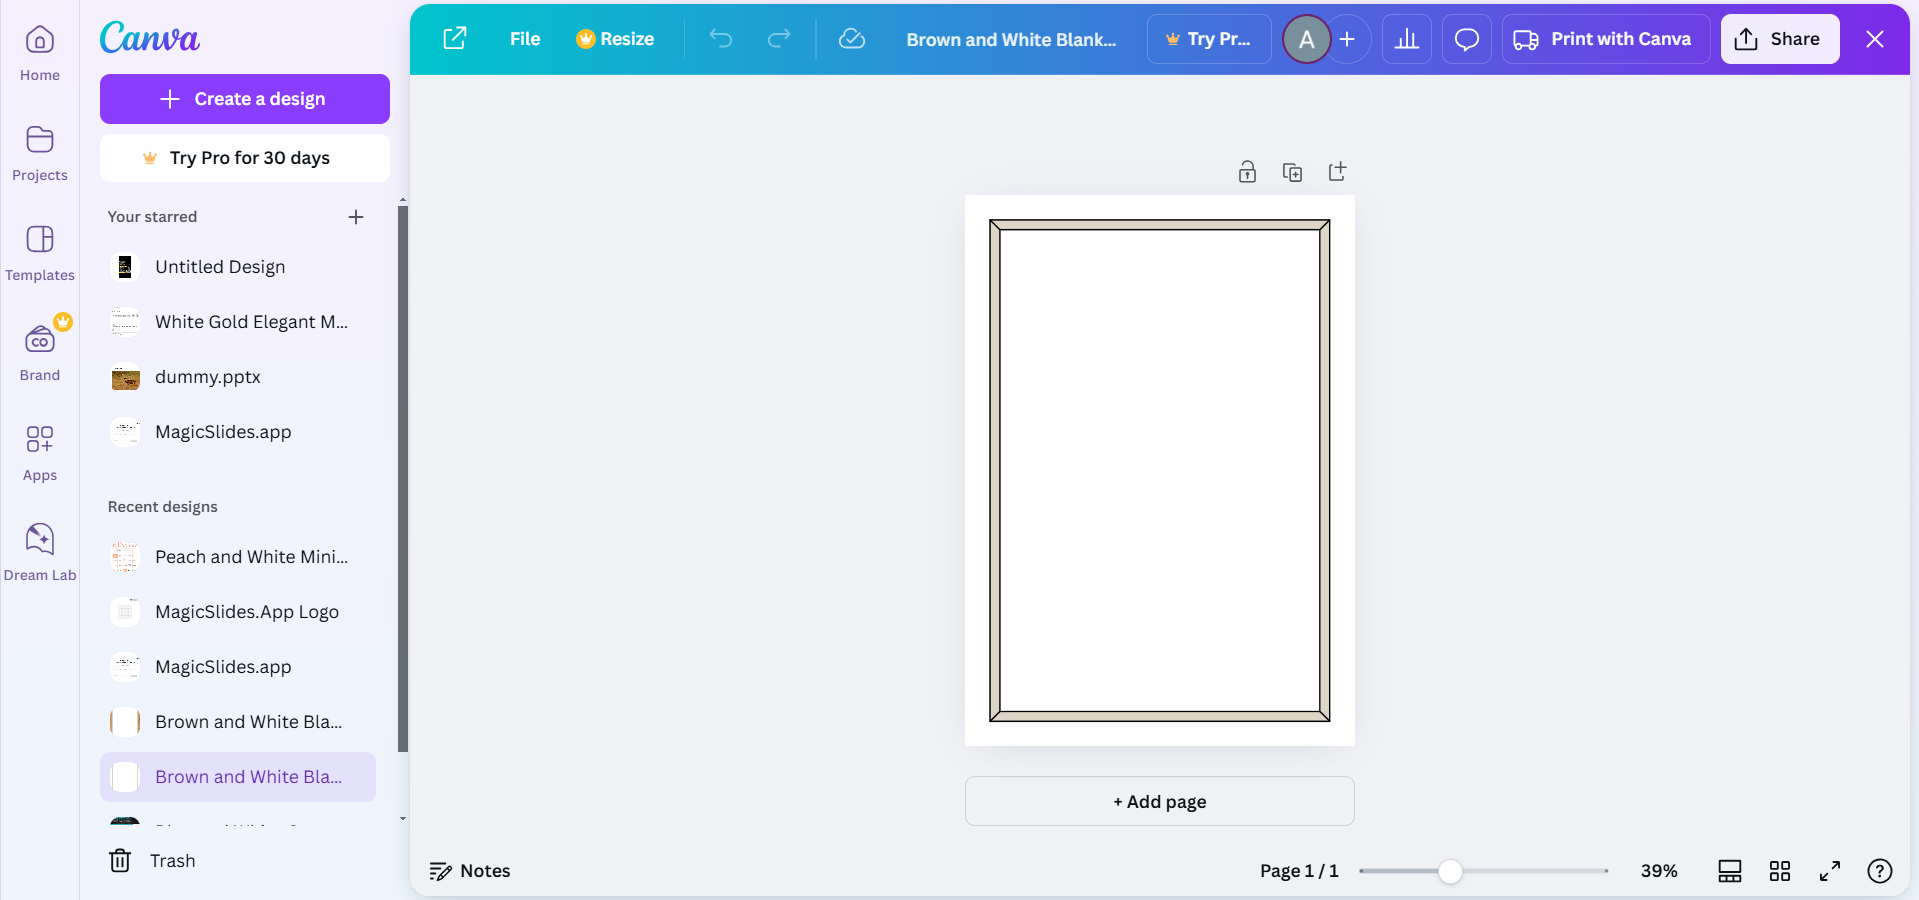This screenshot has height=900, width=1919.
Task: Open the comments icon
Action: click(x=1467, y=39)
